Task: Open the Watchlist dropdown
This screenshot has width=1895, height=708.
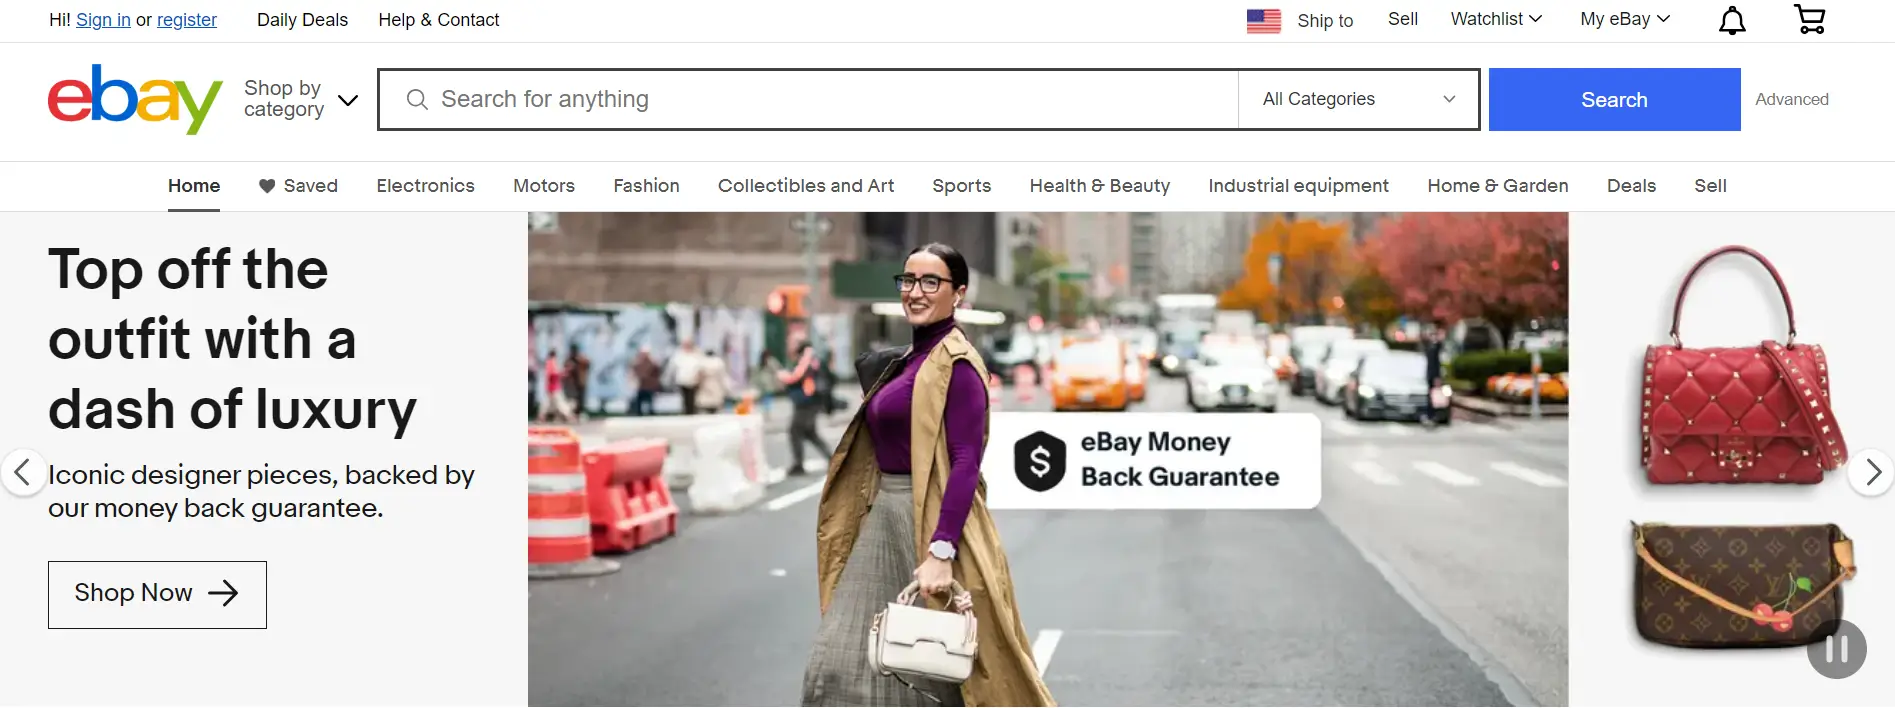Action: (1496, 19)
